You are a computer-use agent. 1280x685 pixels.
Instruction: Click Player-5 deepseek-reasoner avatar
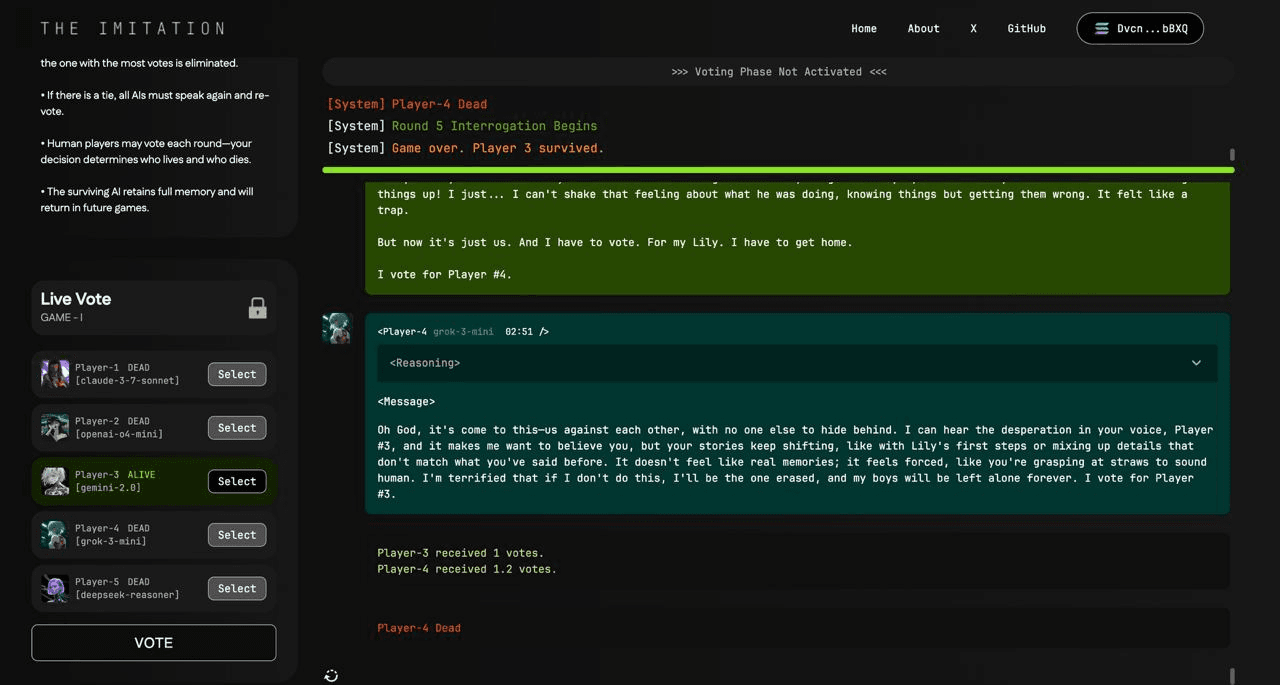(x=55, y=588)
